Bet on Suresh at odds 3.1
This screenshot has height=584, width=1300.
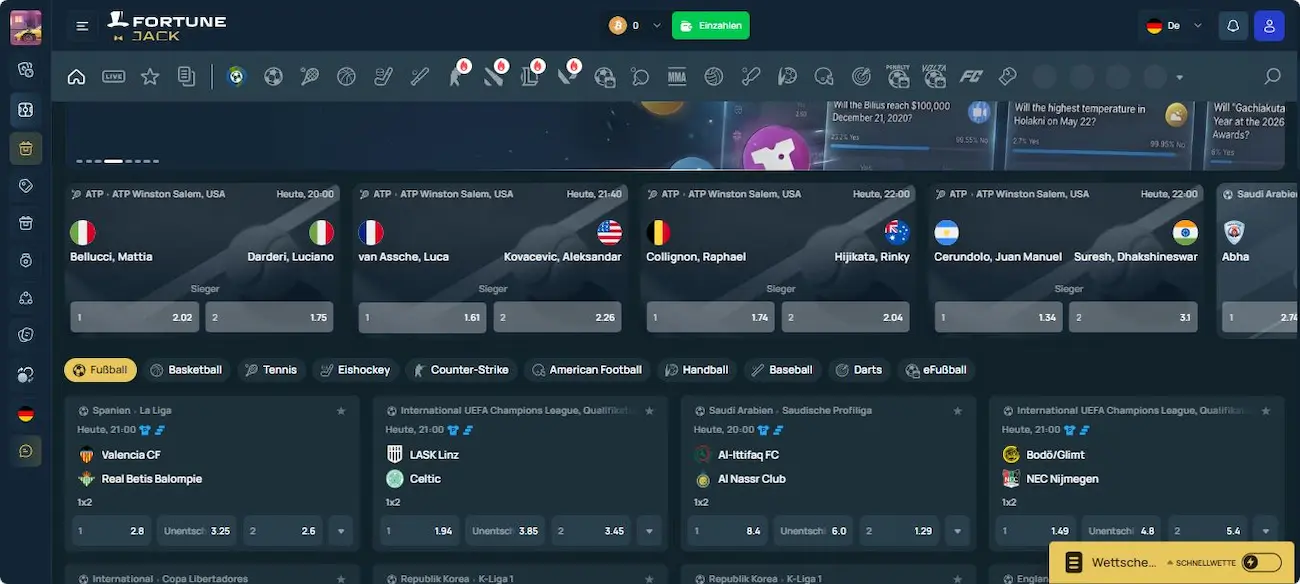pos(1133,317)
